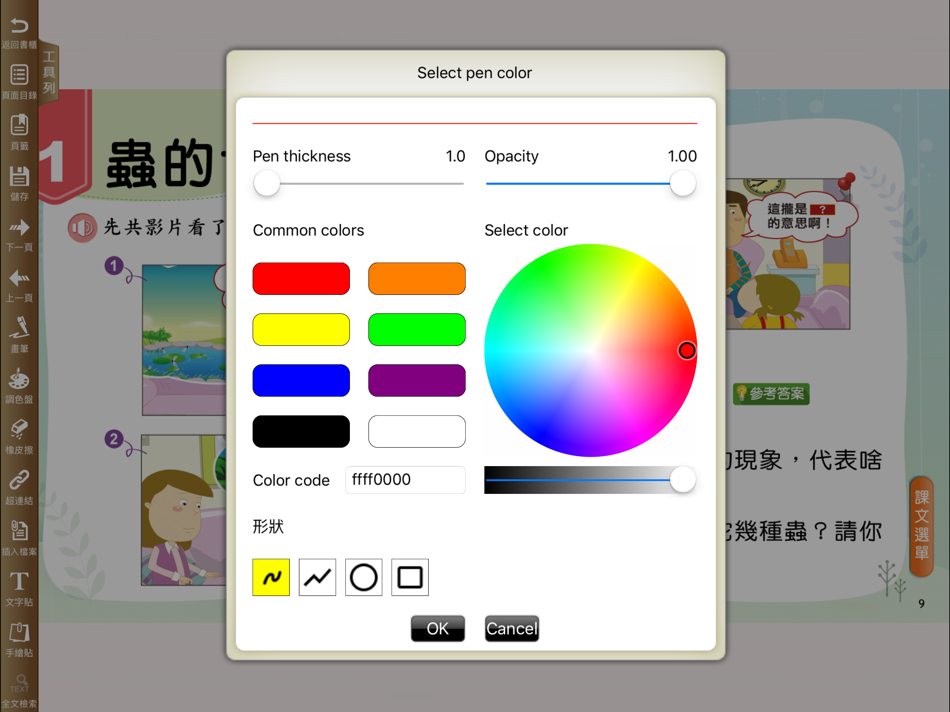Click the page number 9
The image size is (950, 712).
[x=921, y=604]
